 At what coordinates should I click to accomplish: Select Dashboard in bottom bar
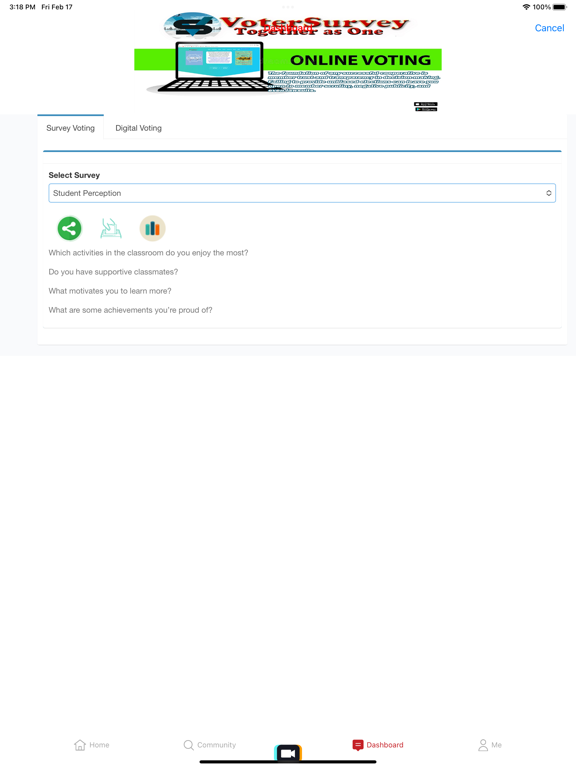tap(378, 745)
